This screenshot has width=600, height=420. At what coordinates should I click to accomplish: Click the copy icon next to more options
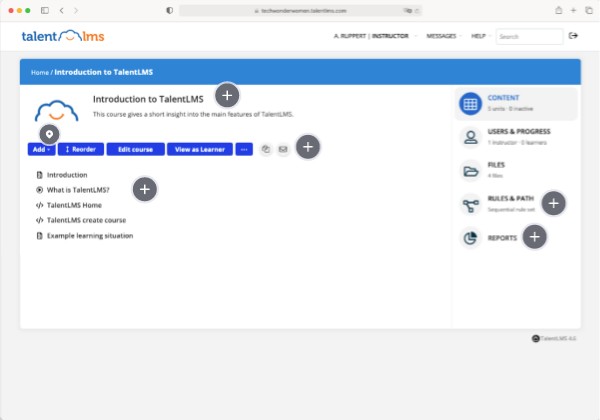coord(266,149)
